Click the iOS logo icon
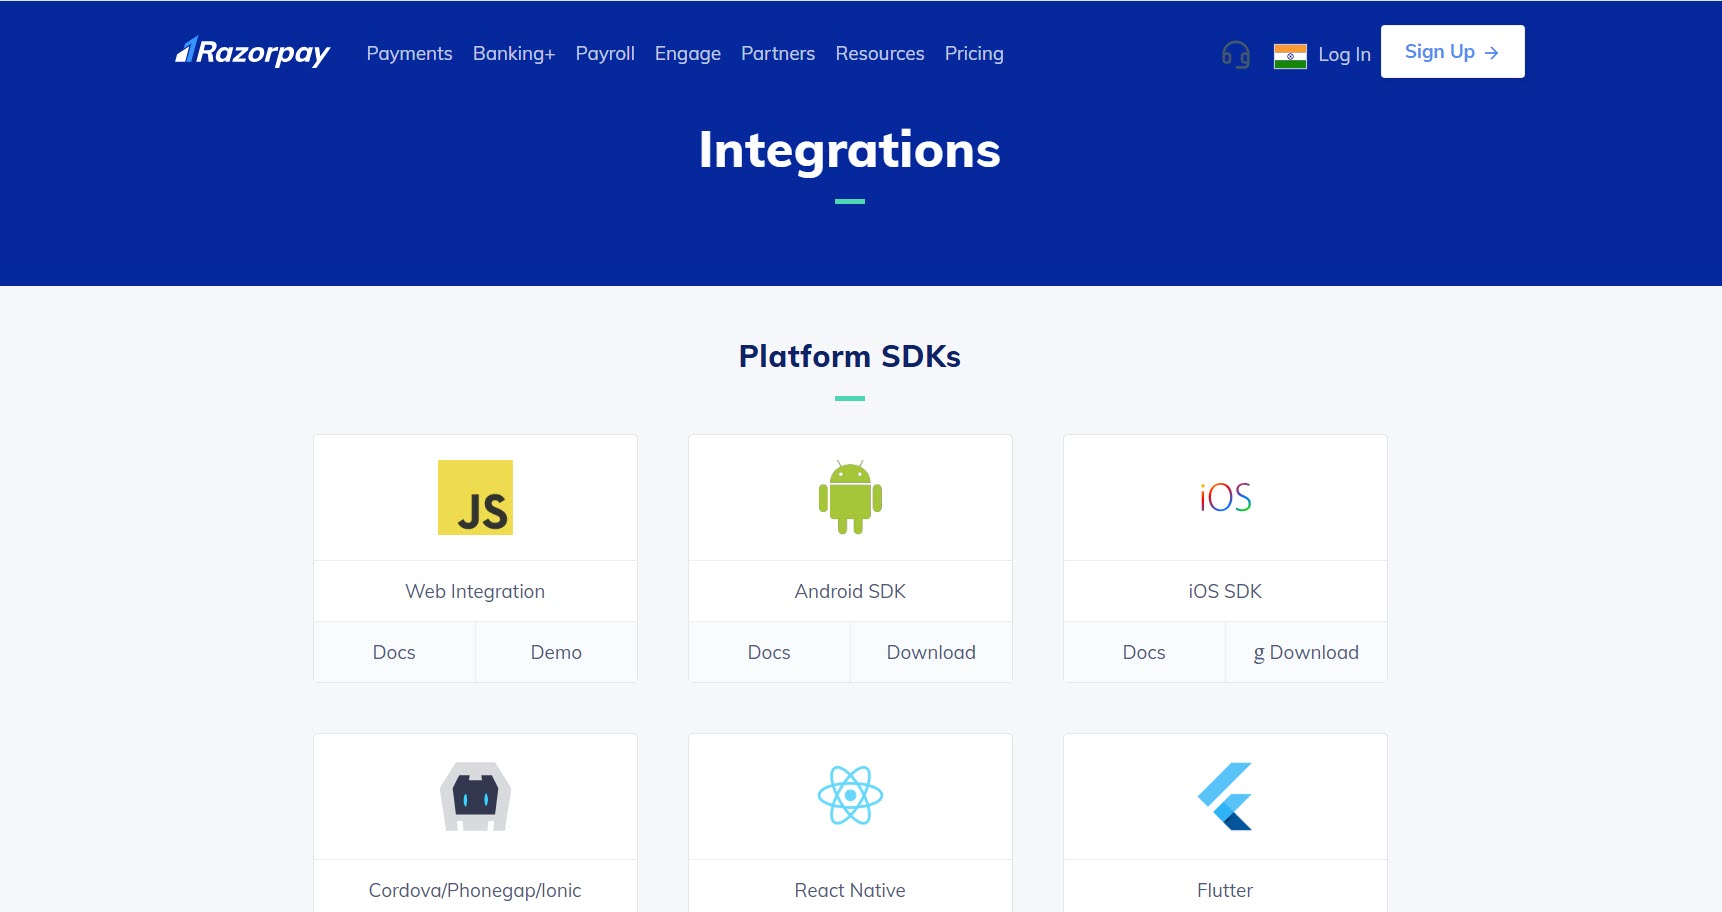The height and width of the screenshot is (912, 1722). [1225, 497]
